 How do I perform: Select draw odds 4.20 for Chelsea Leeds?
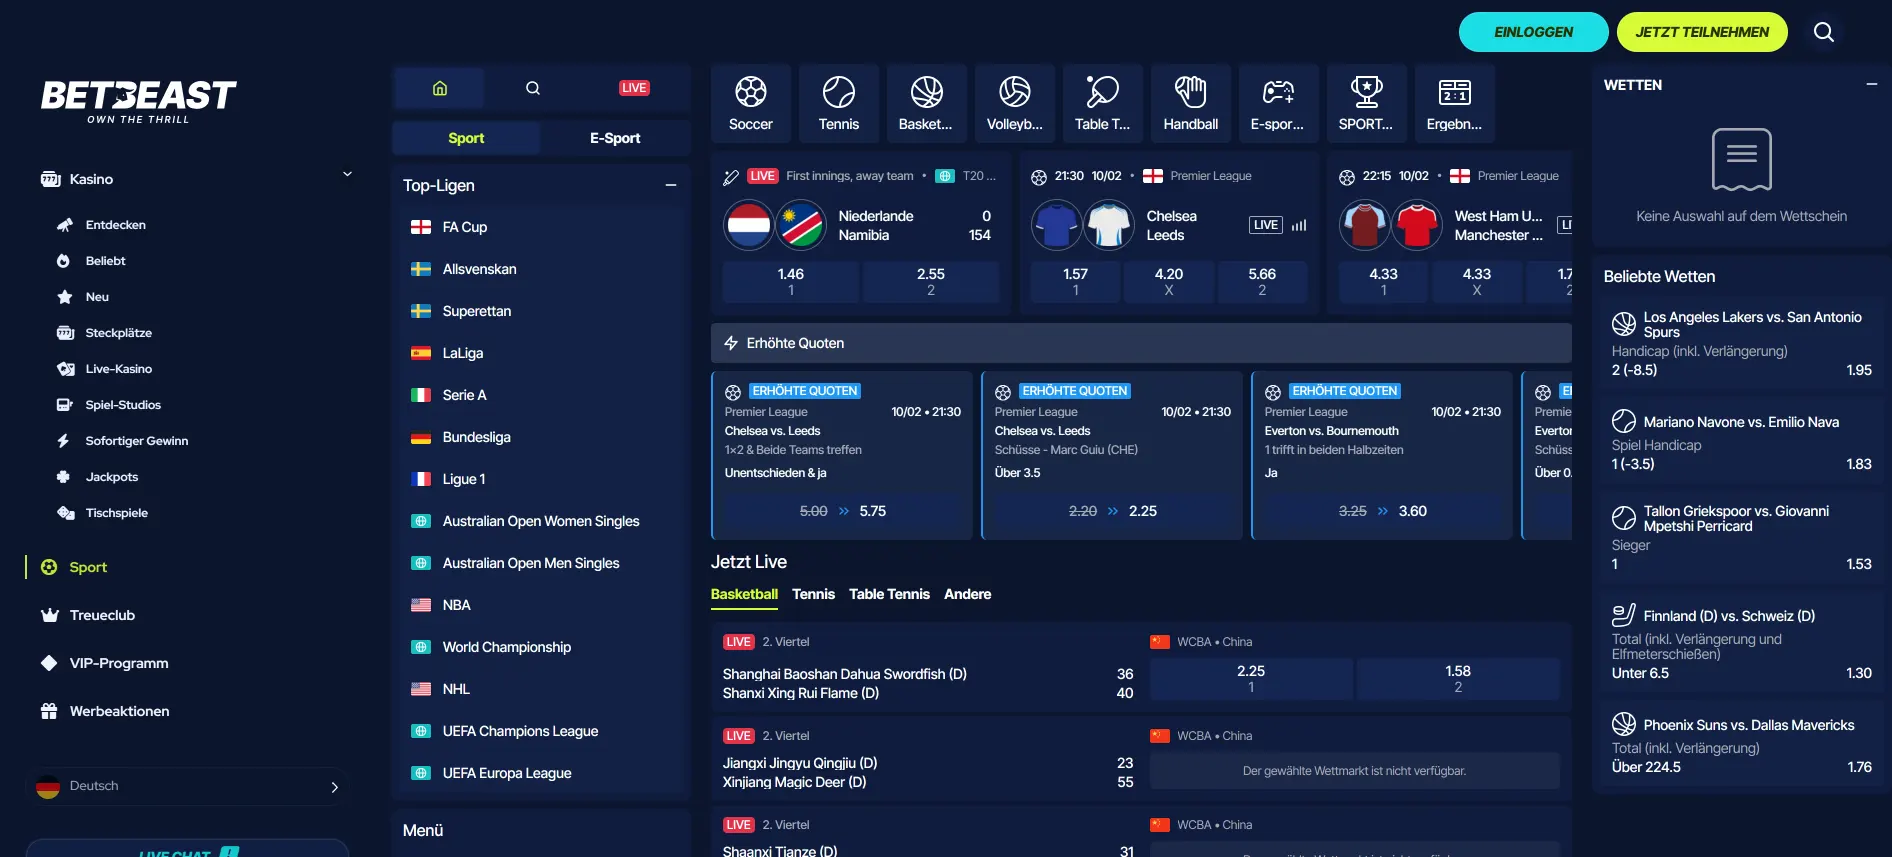[x=1169, y=281]
